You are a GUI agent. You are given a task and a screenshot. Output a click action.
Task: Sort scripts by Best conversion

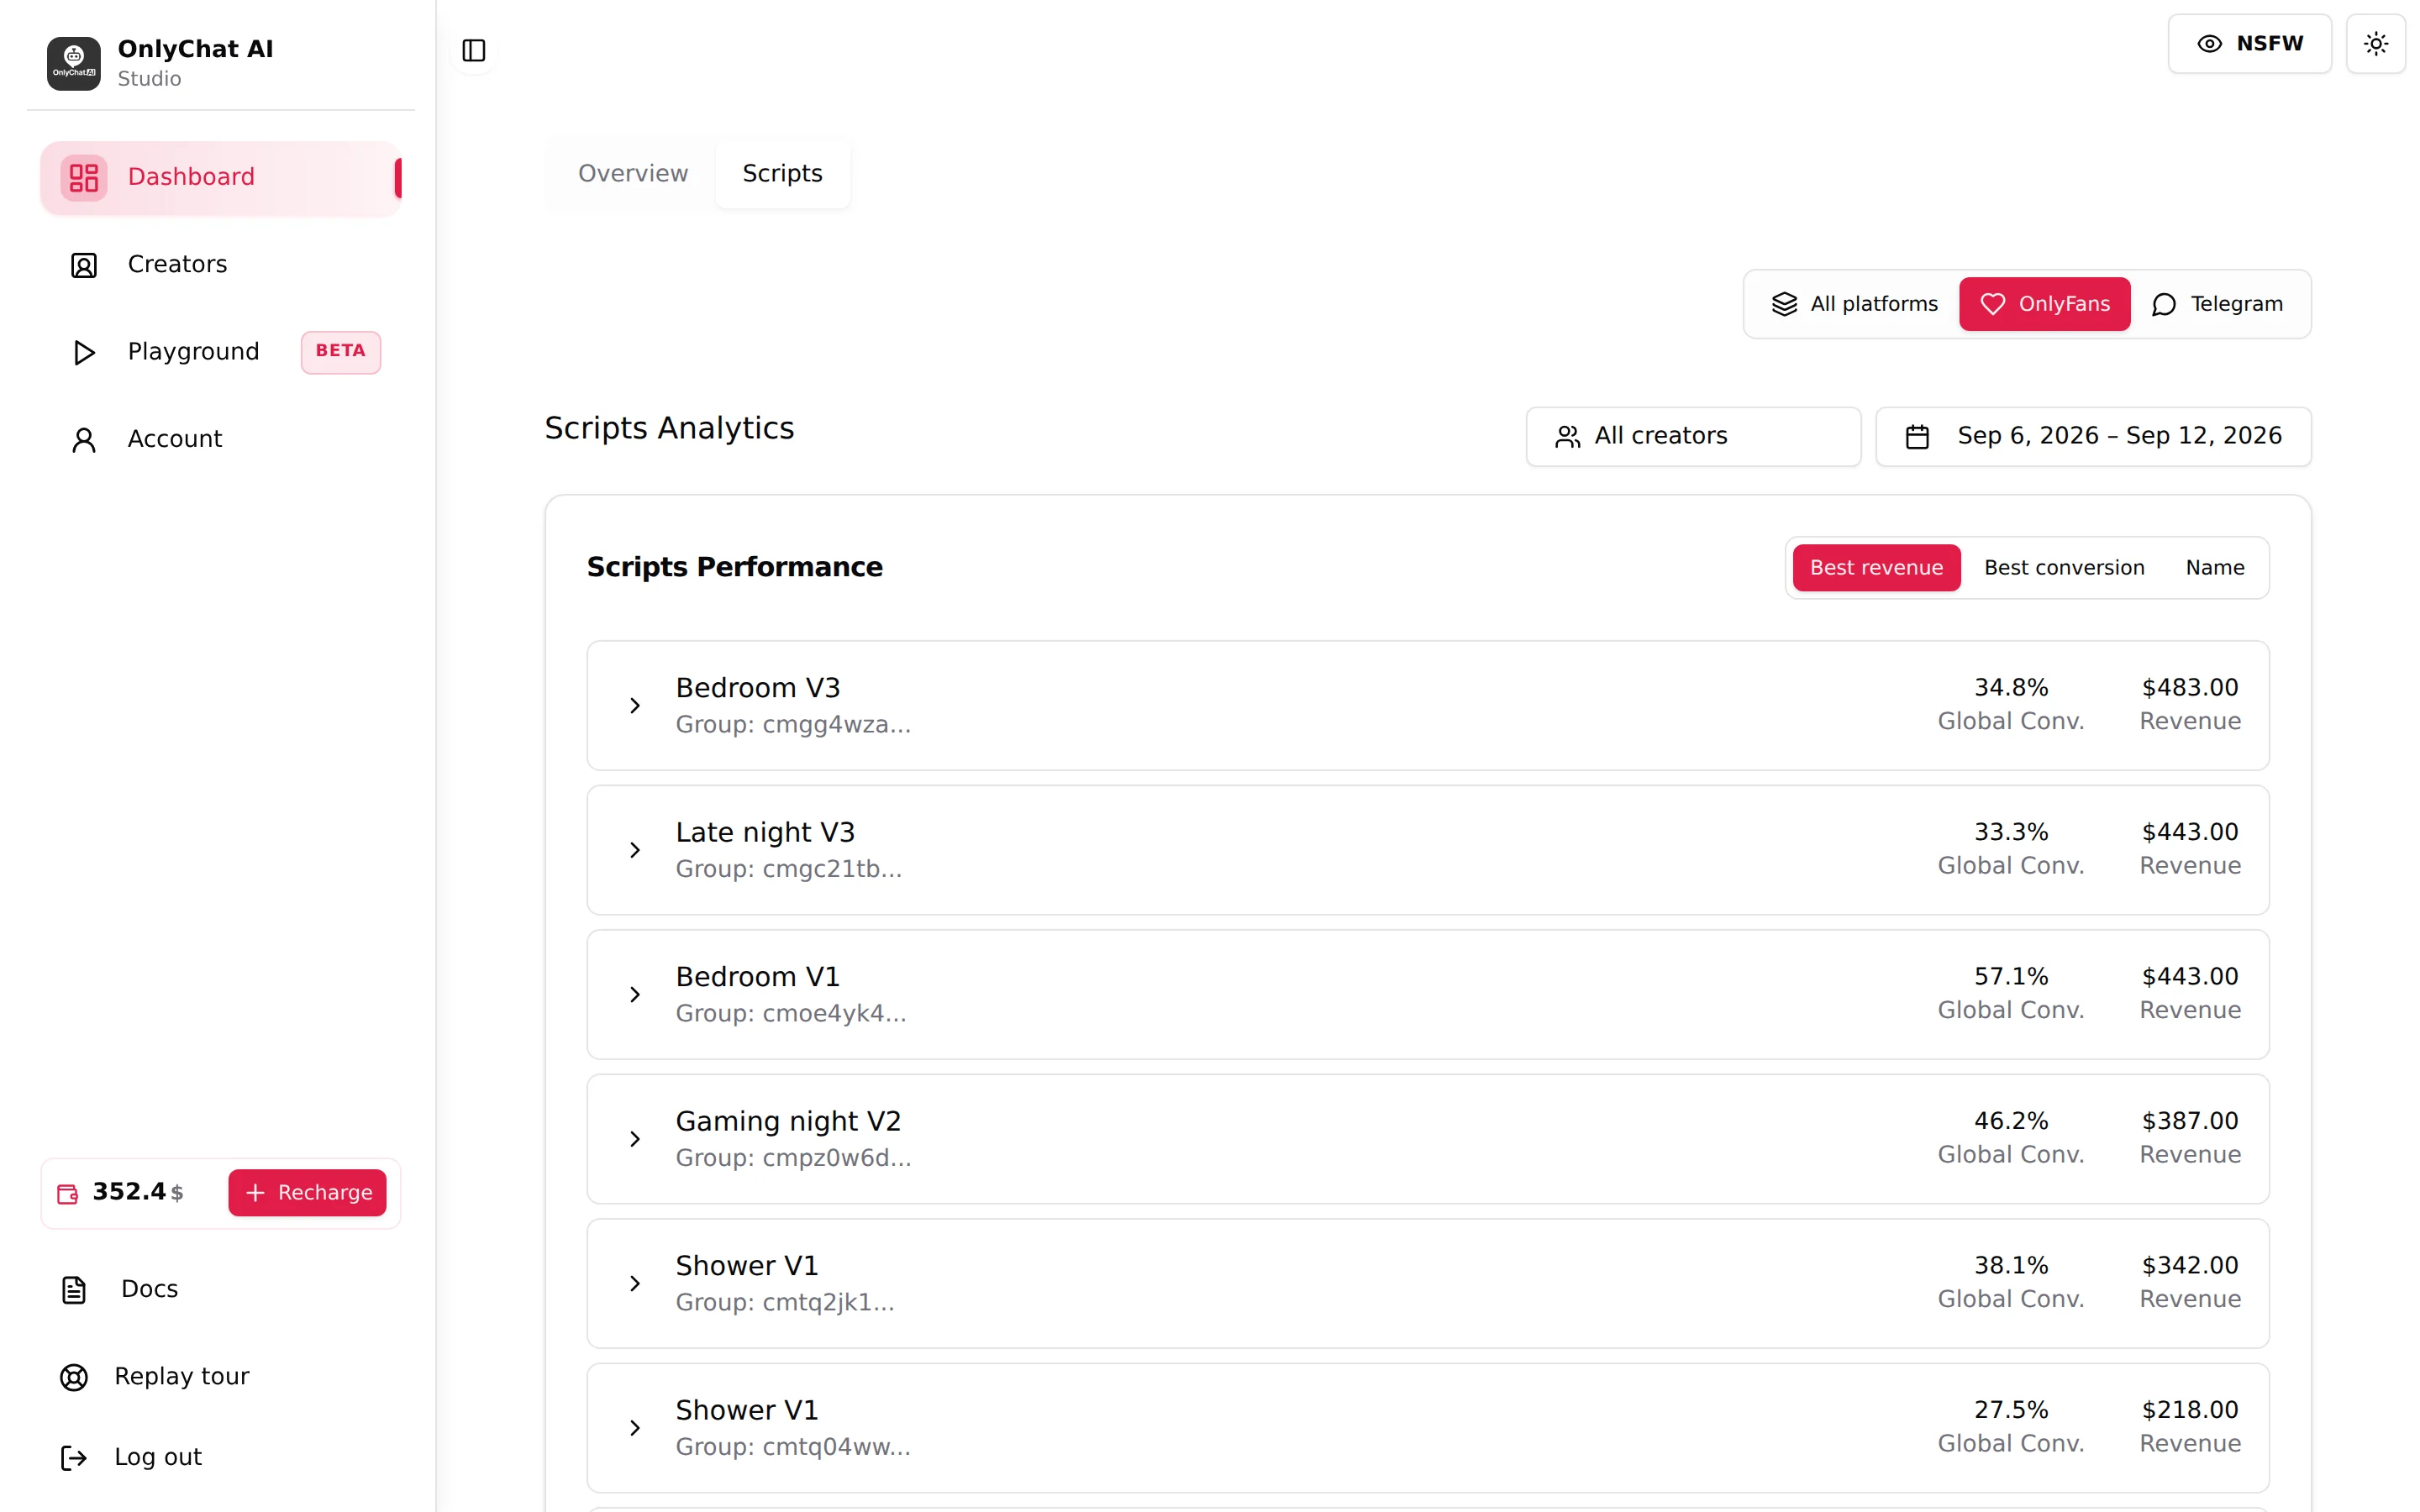pyautogui.click(x=2064, y=568)
